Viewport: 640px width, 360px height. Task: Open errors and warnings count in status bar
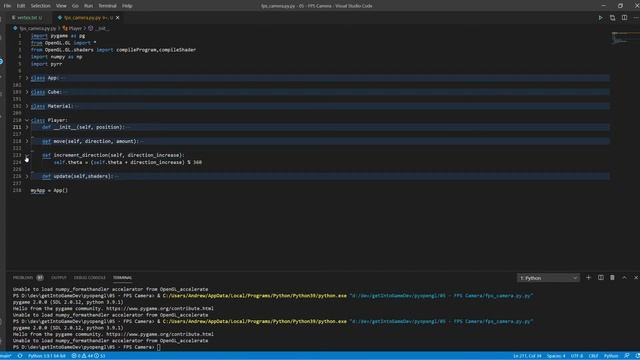(89, 356)
